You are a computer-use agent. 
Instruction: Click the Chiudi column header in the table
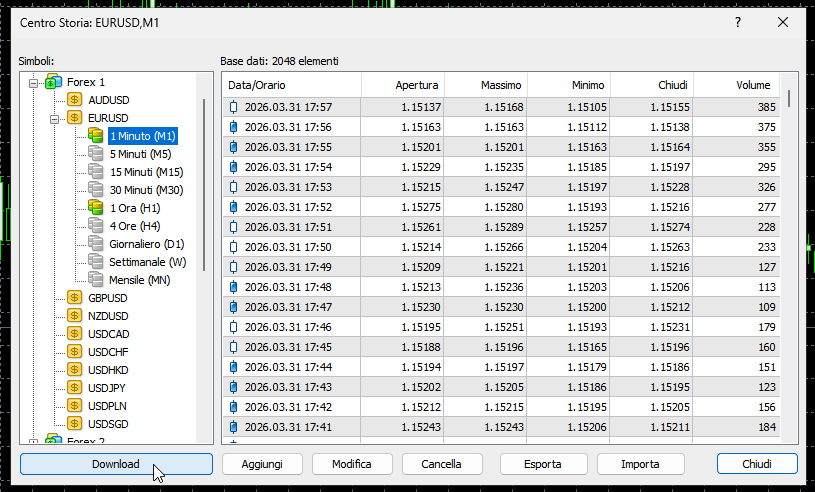tap(652, 85)
